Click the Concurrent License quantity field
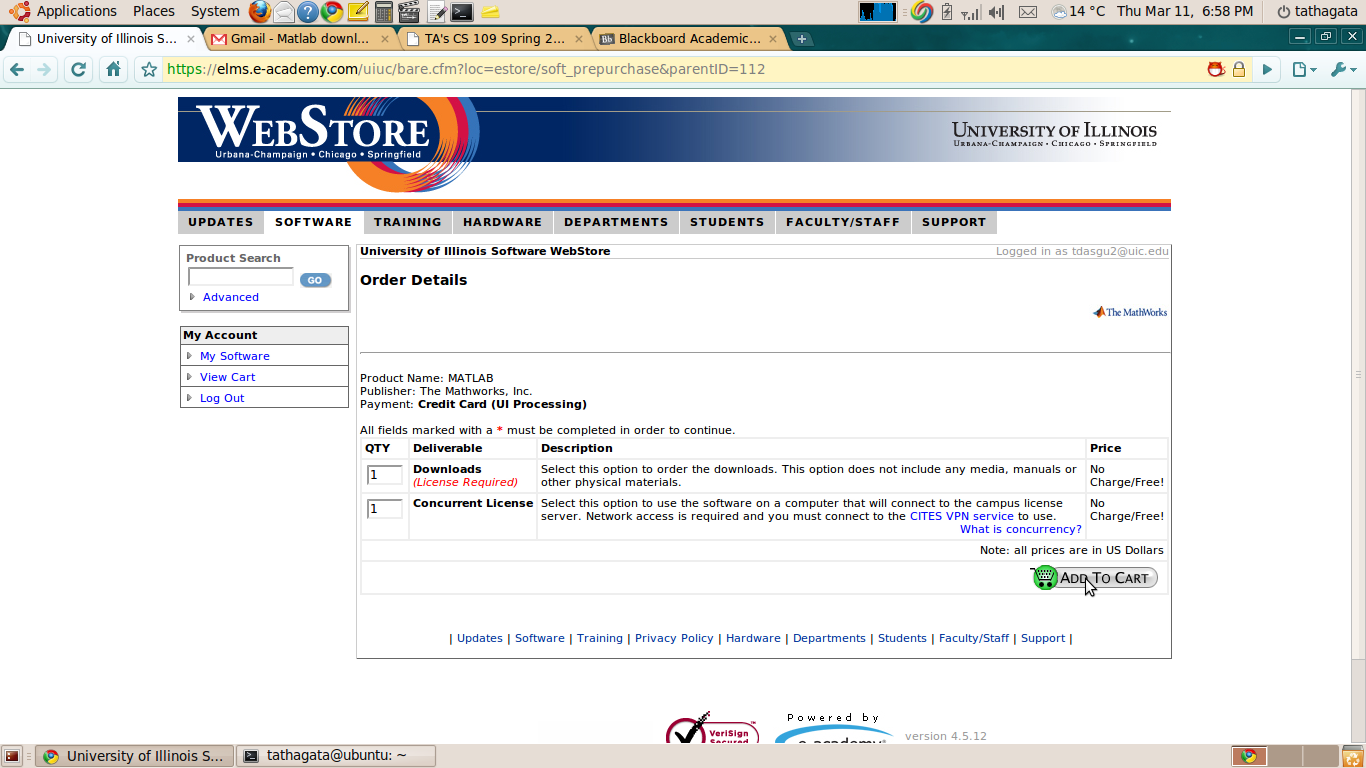The image size is (1366, 768). (x=385, y=509)
